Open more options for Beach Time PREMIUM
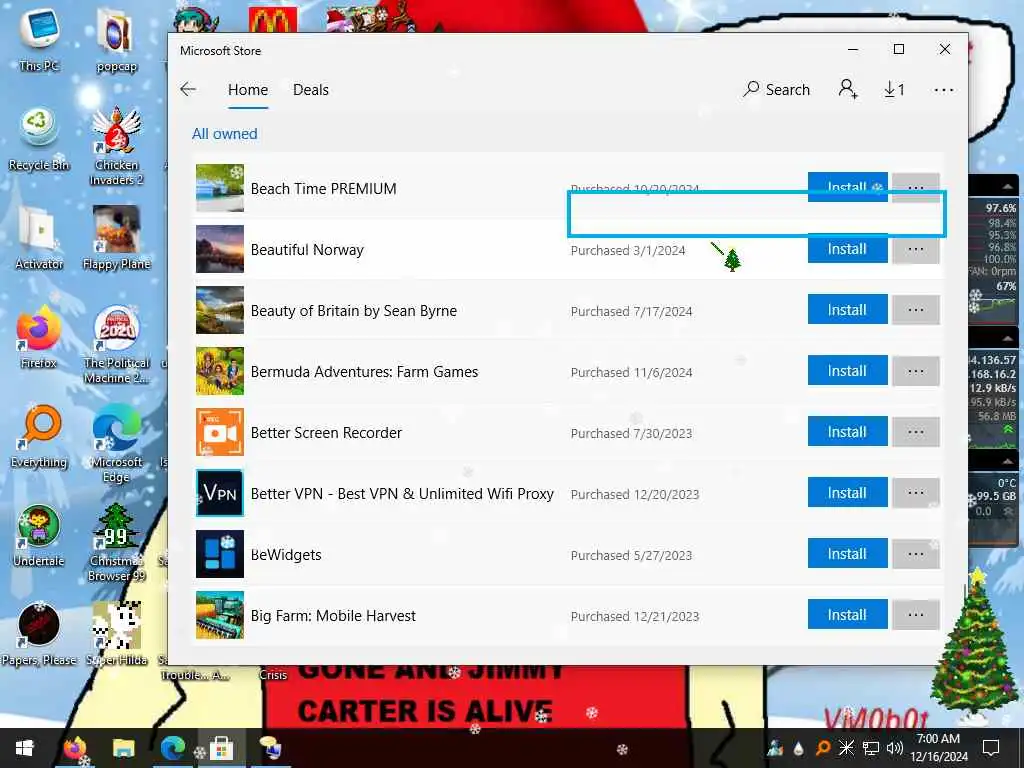Image resolution: width=1024 pixels, height=768 pixels. point(916,185)
